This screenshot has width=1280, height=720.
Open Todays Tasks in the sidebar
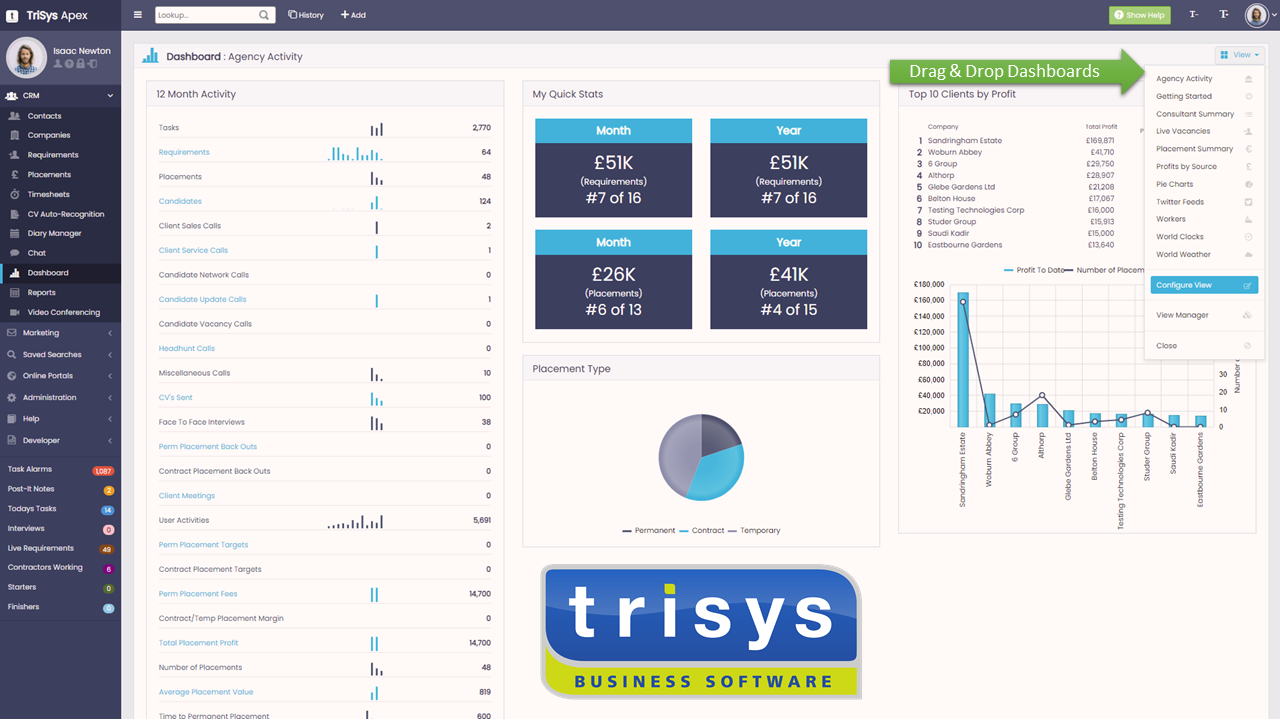coord(60,509)
